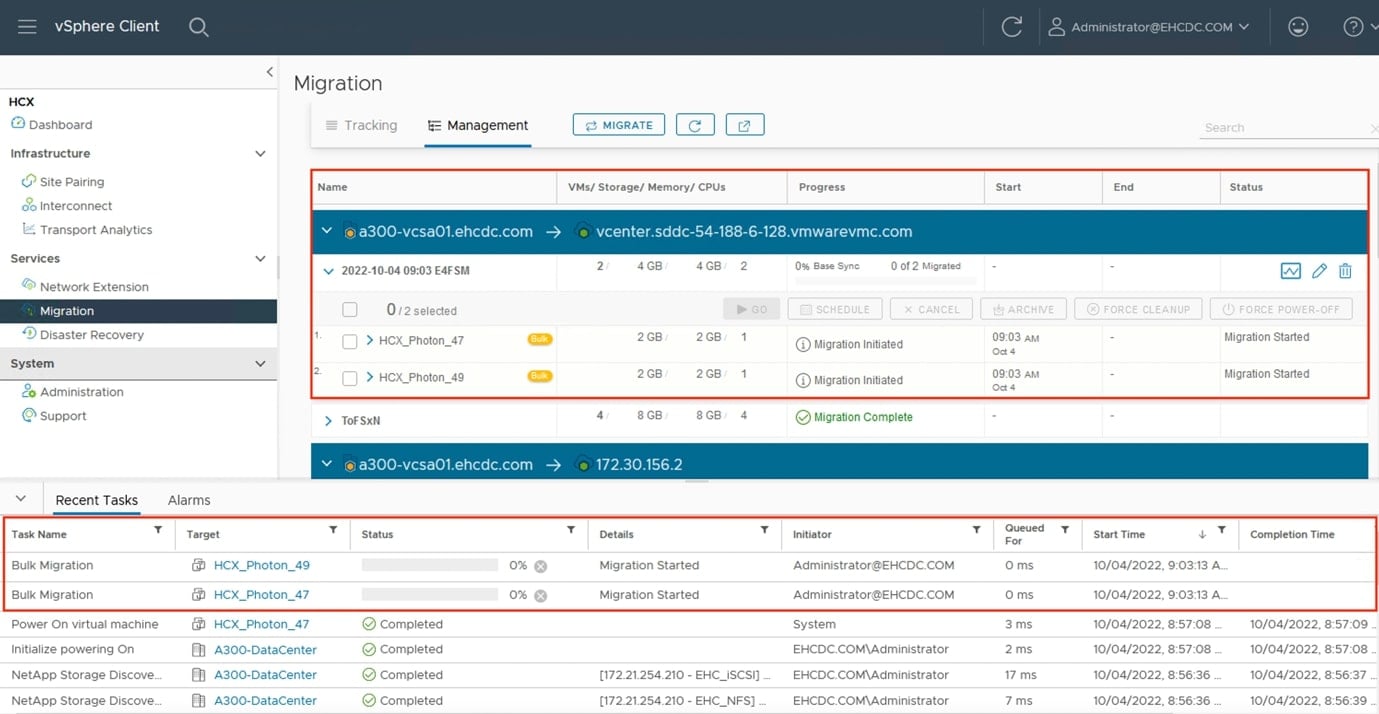Click the migration Search field
This screenshot has width=1379, height=714.
coord(1285,128)
